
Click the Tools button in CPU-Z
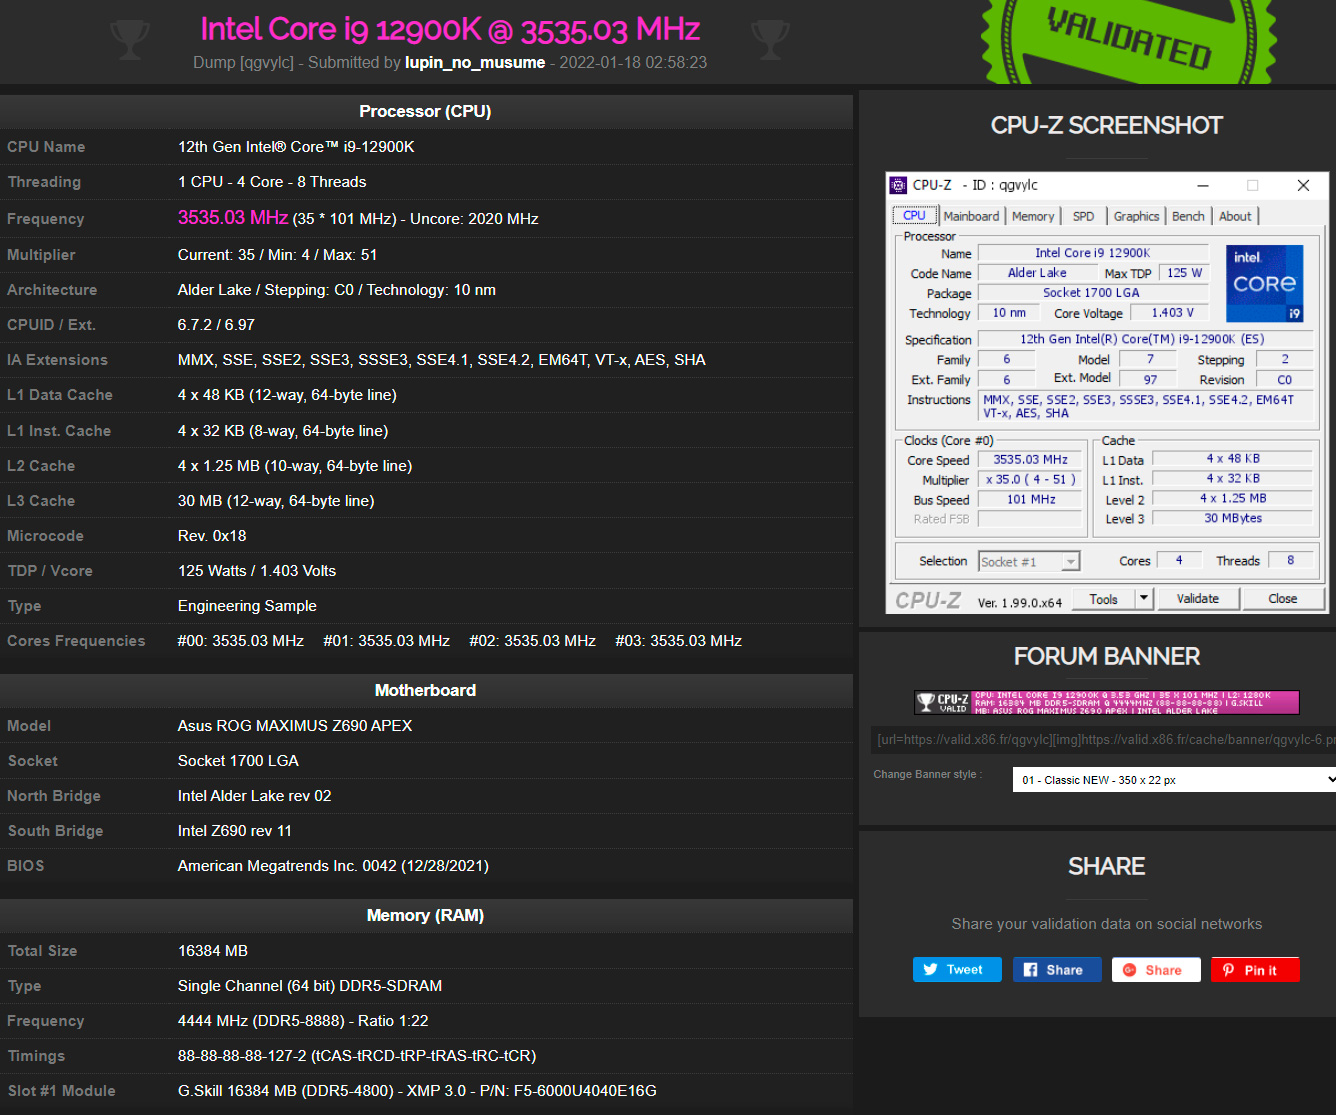pos(1104,599)
